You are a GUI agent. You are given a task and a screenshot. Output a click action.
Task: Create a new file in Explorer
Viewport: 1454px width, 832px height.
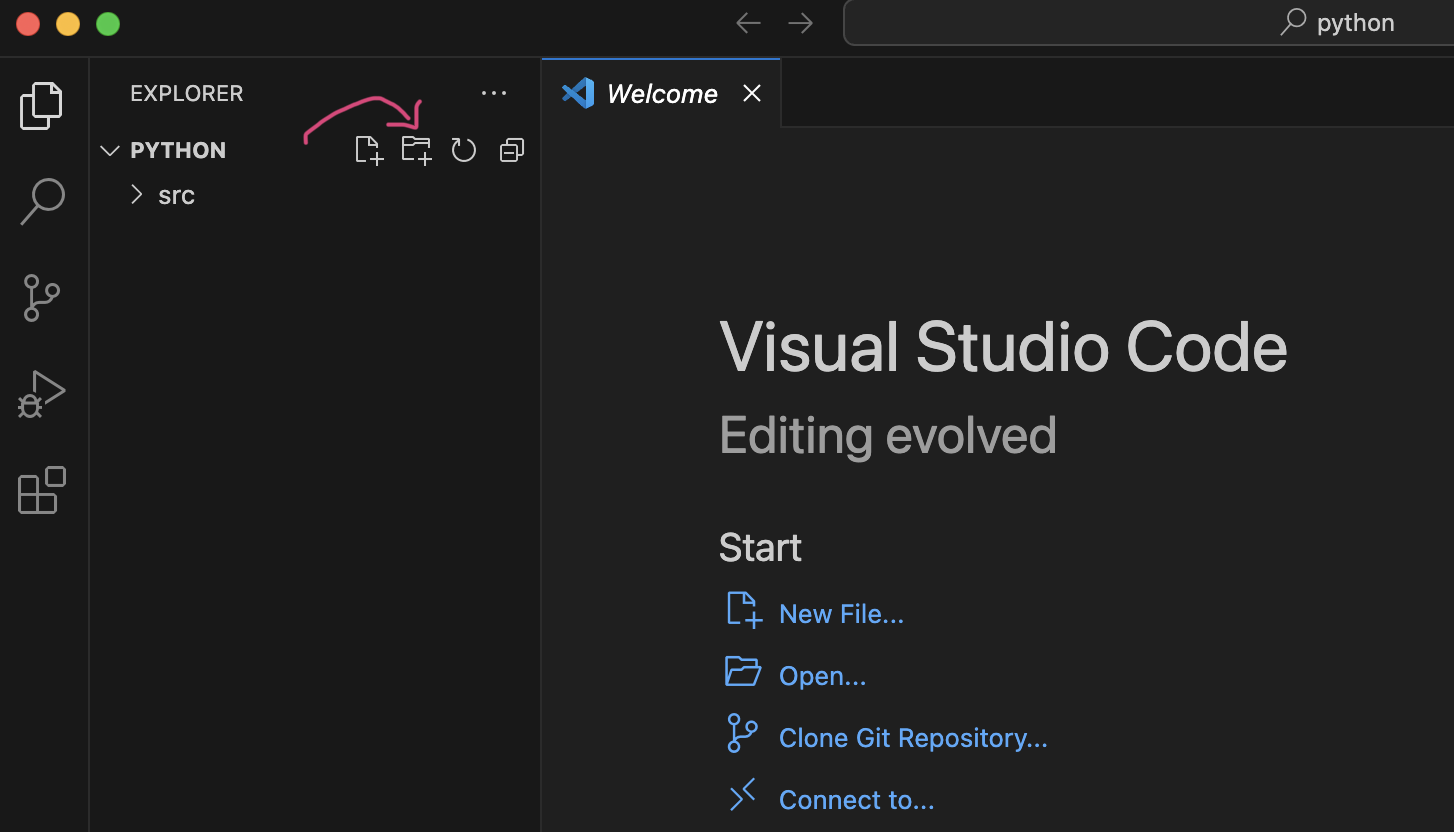pos(369,150)
